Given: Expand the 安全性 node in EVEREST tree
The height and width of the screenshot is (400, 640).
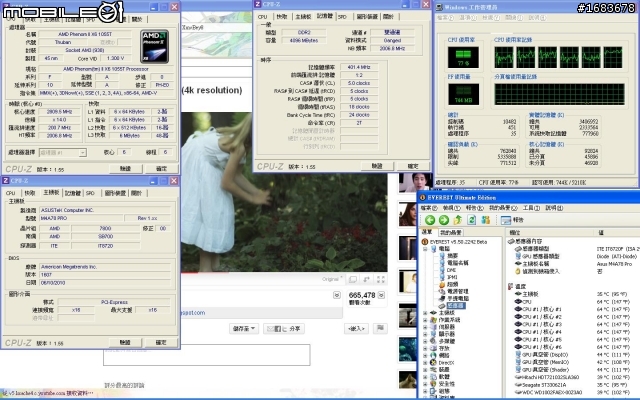Looking at the screenshot, I should [425, 384].
